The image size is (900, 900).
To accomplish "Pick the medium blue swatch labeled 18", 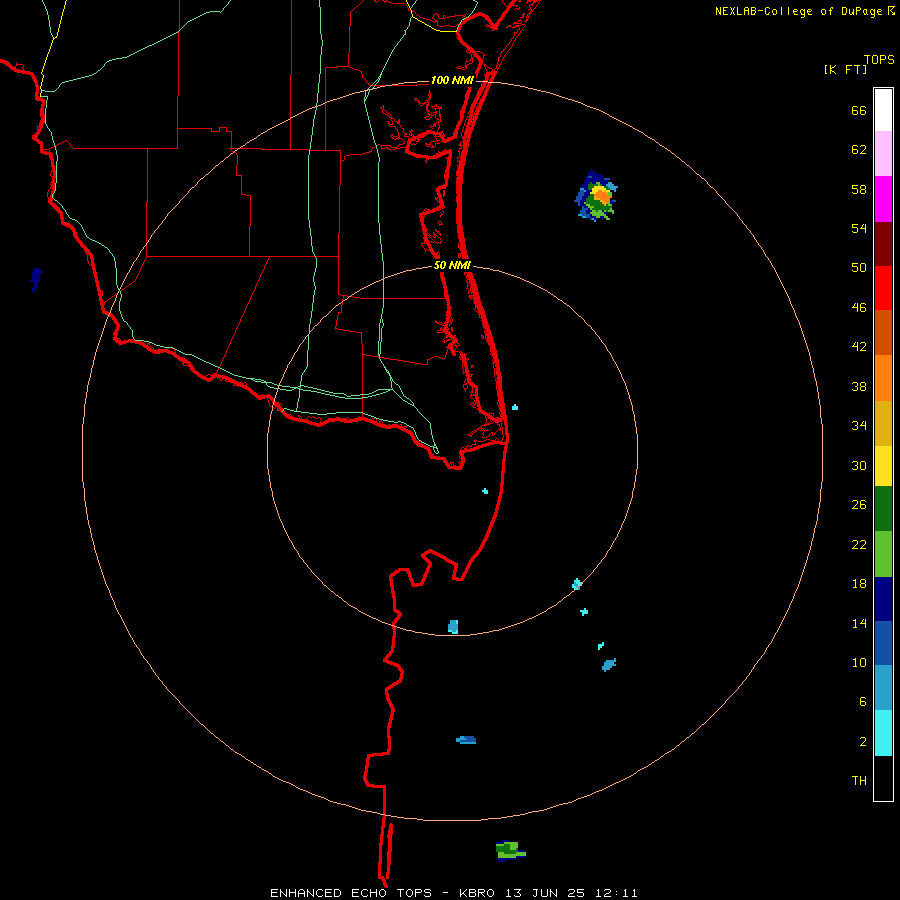I will (x=883, y=643).
